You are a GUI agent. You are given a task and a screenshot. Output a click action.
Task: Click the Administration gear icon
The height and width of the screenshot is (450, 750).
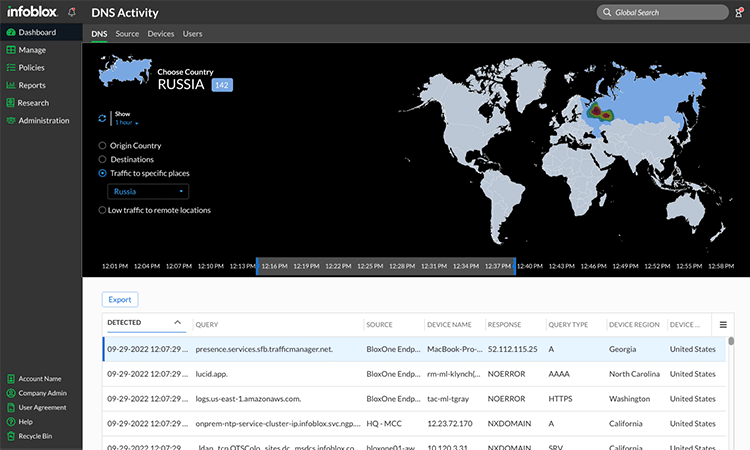pyautogui.click(x=11, y=121)
